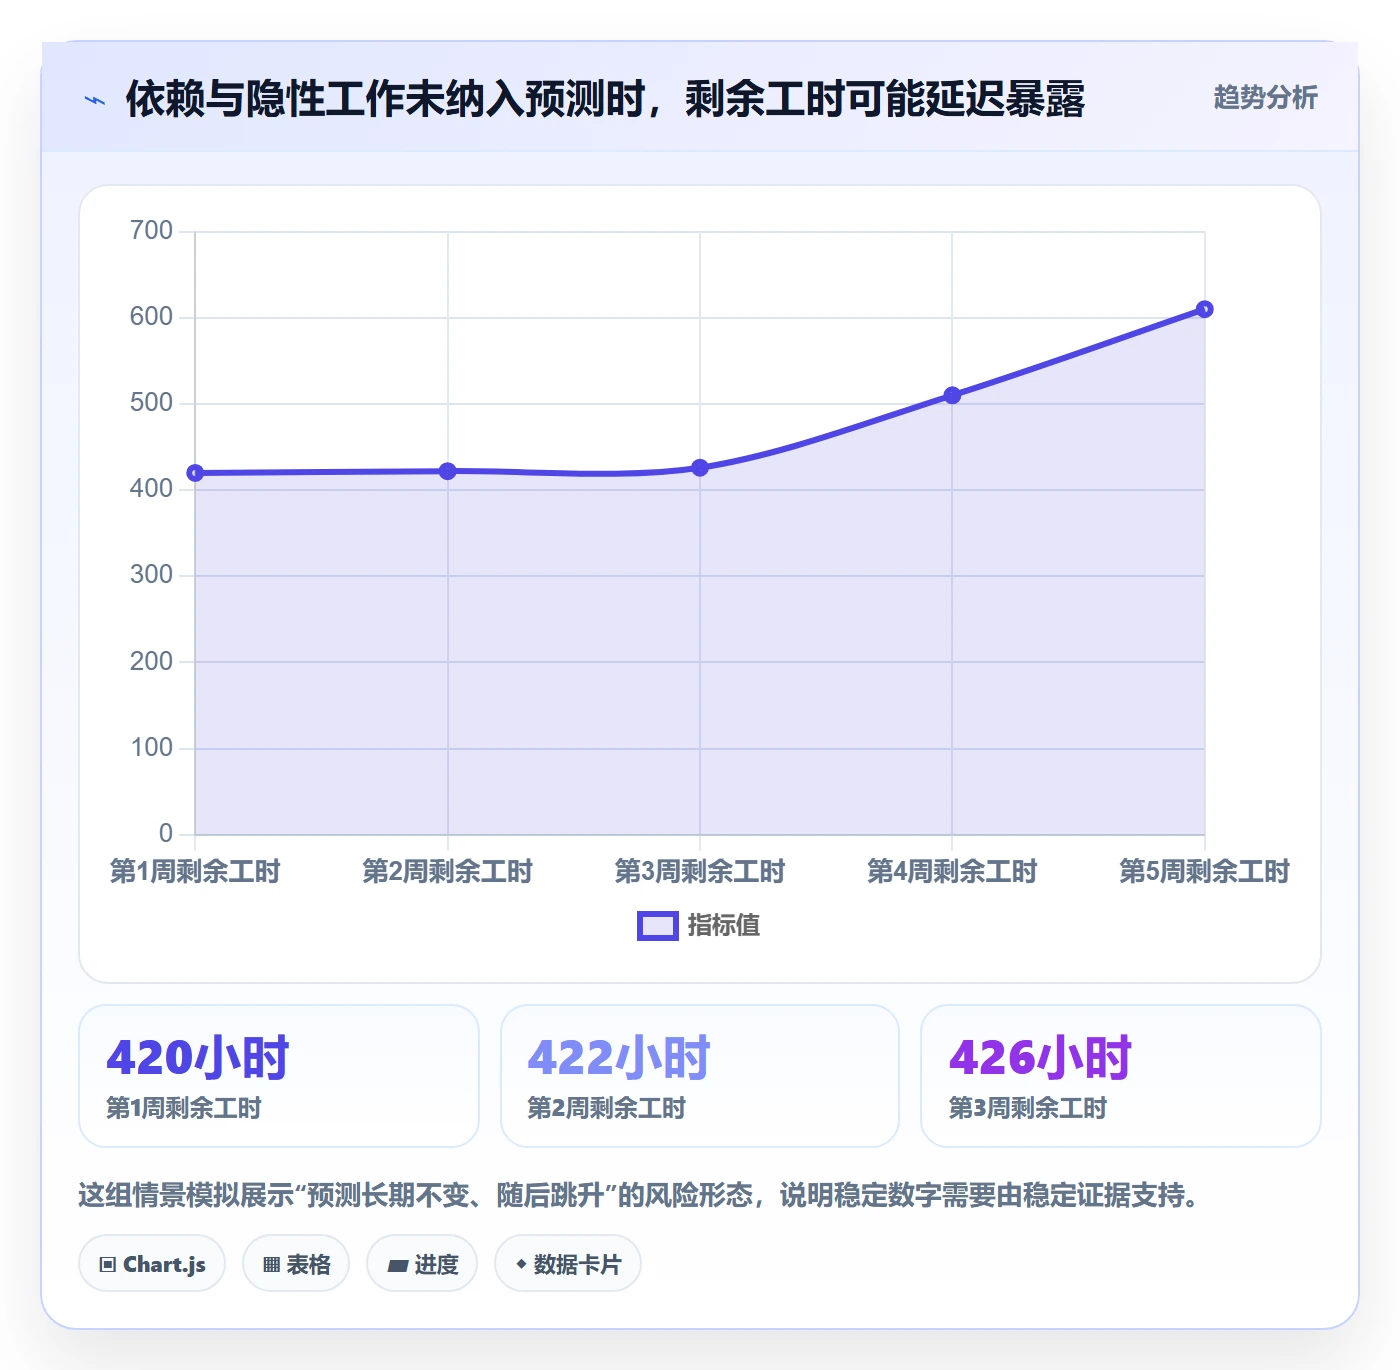Click the 0 y-axis tick label

pyautogui.click(x=166, y=834)
